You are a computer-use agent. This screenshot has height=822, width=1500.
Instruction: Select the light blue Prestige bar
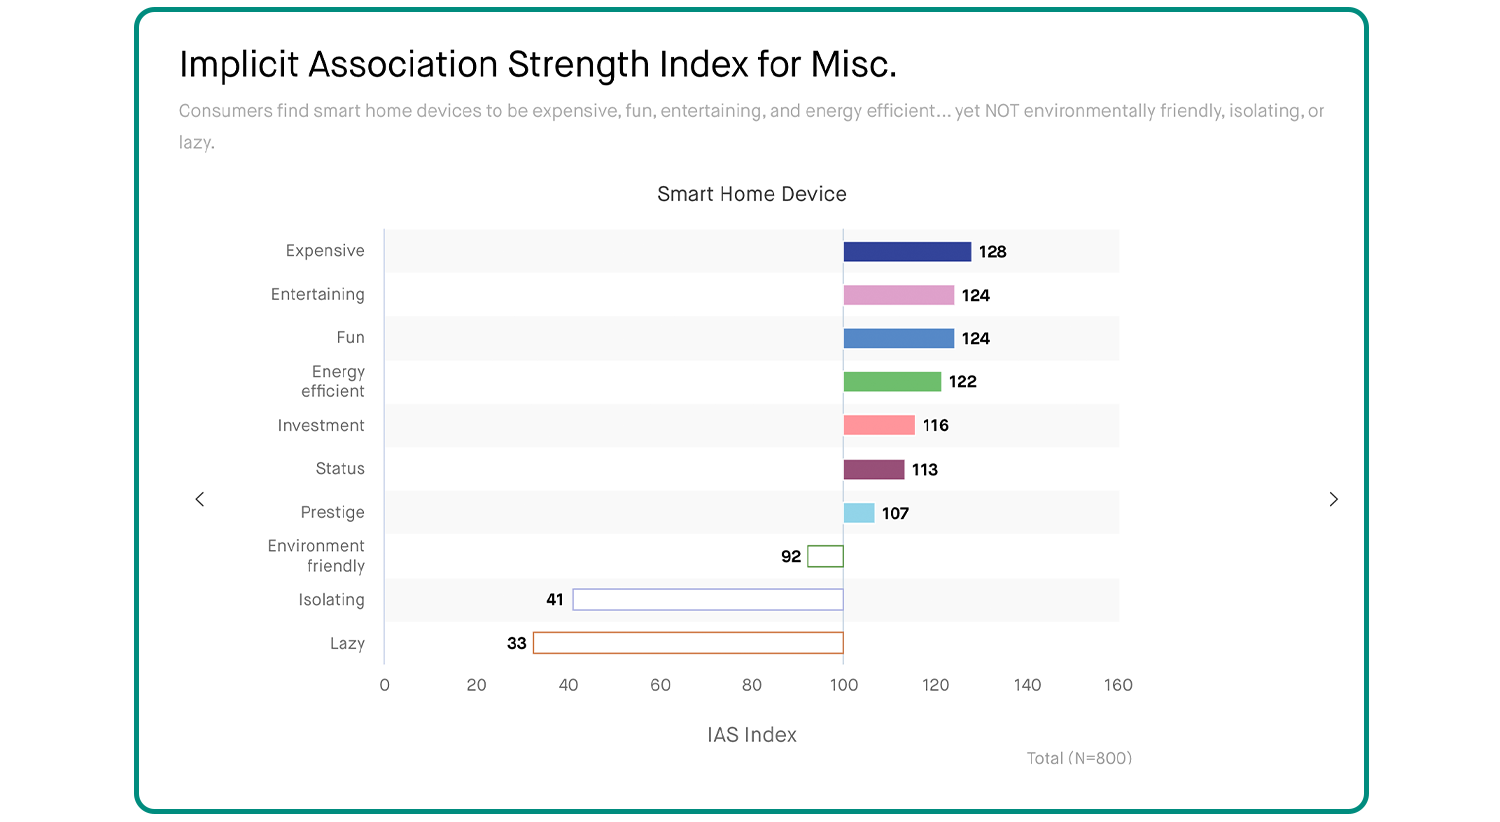coord(859,513)
